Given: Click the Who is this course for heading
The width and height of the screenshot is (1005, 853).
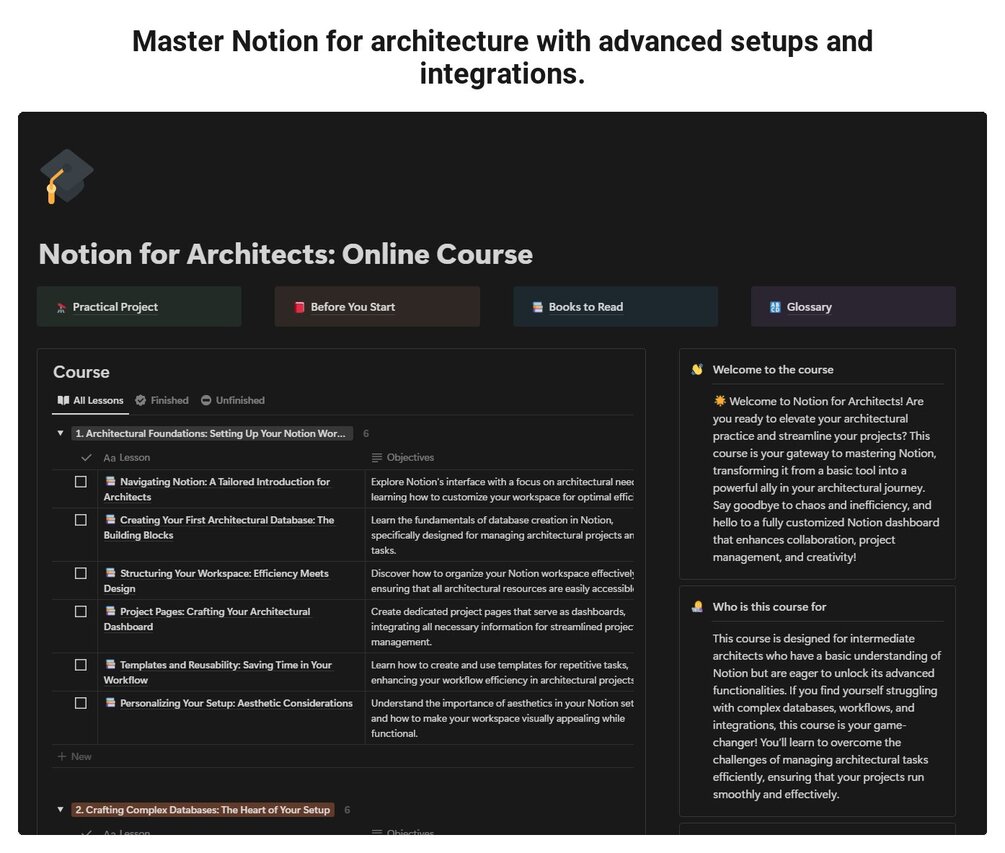Looking at the screenshot, I should 769,607.
